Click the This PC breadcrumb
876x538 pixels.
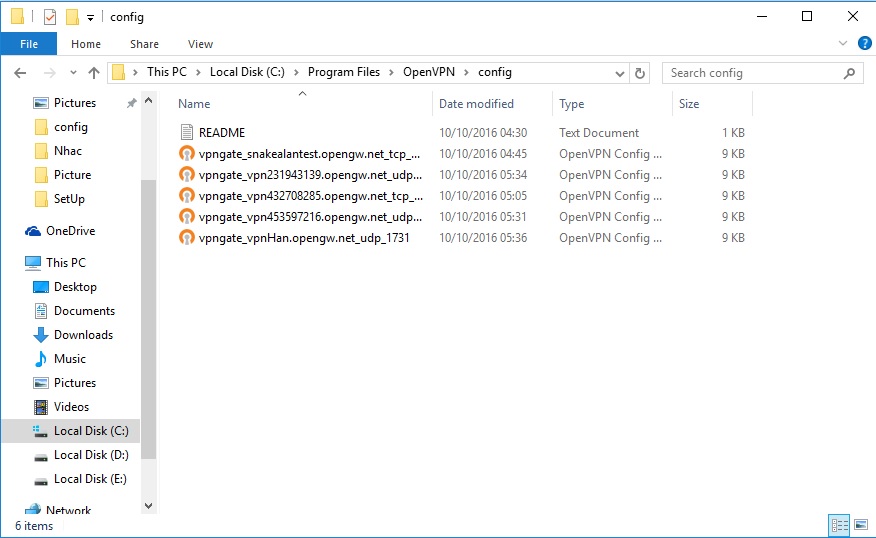click(x=166, y=72)
